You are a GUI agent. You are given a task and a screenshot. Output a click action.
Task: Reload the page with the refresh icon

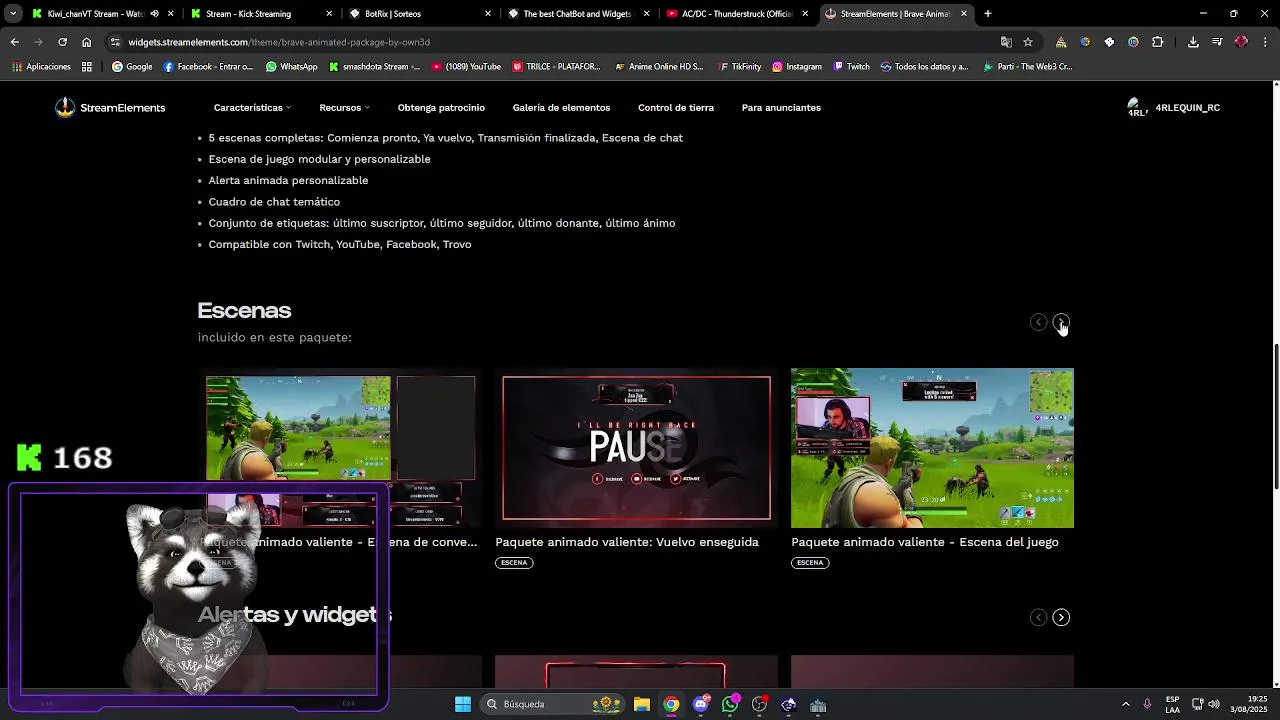[x=62, y=42]
